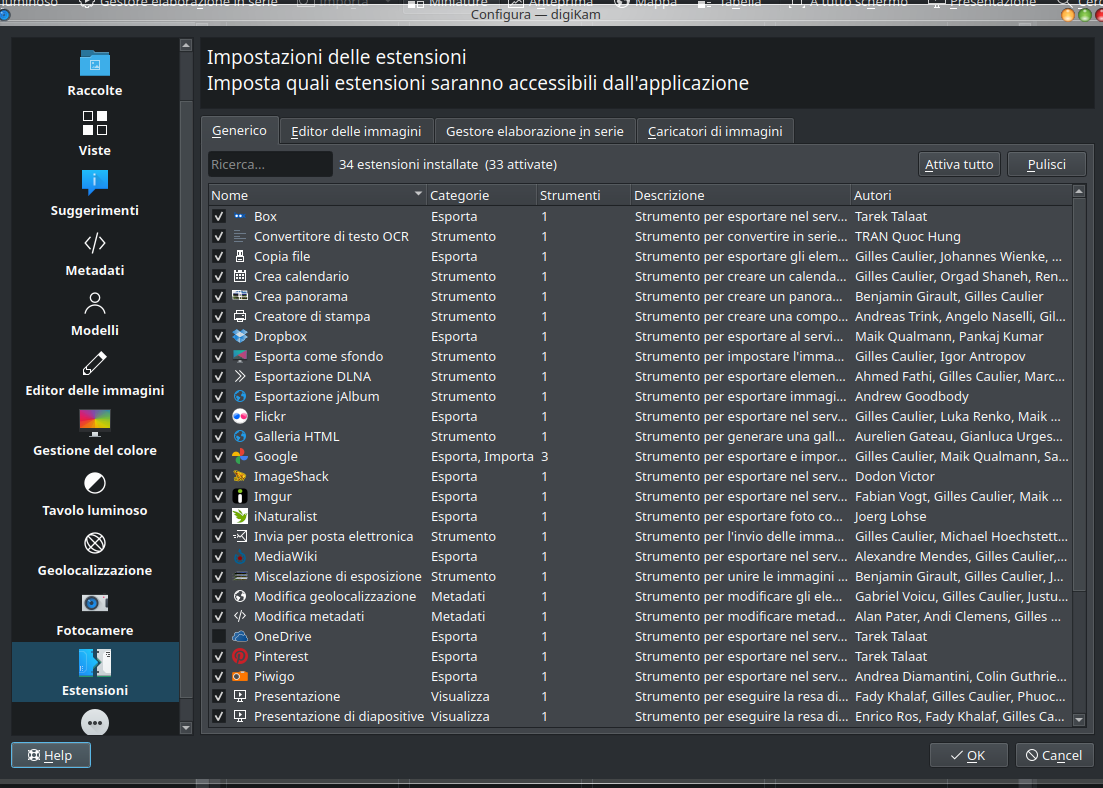Click the extensions list vertical scrollbar
This screenshot has width=1103, height=788.
1079,394
